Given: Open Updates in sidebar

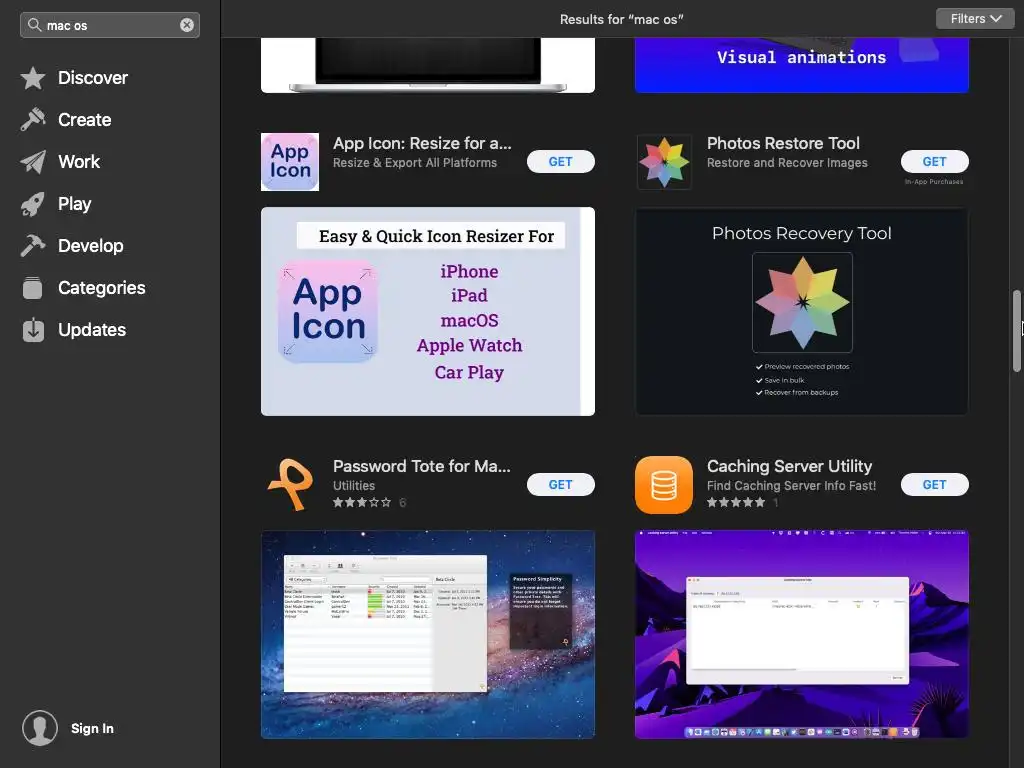Looking at the screenshot, I should 92,330.
